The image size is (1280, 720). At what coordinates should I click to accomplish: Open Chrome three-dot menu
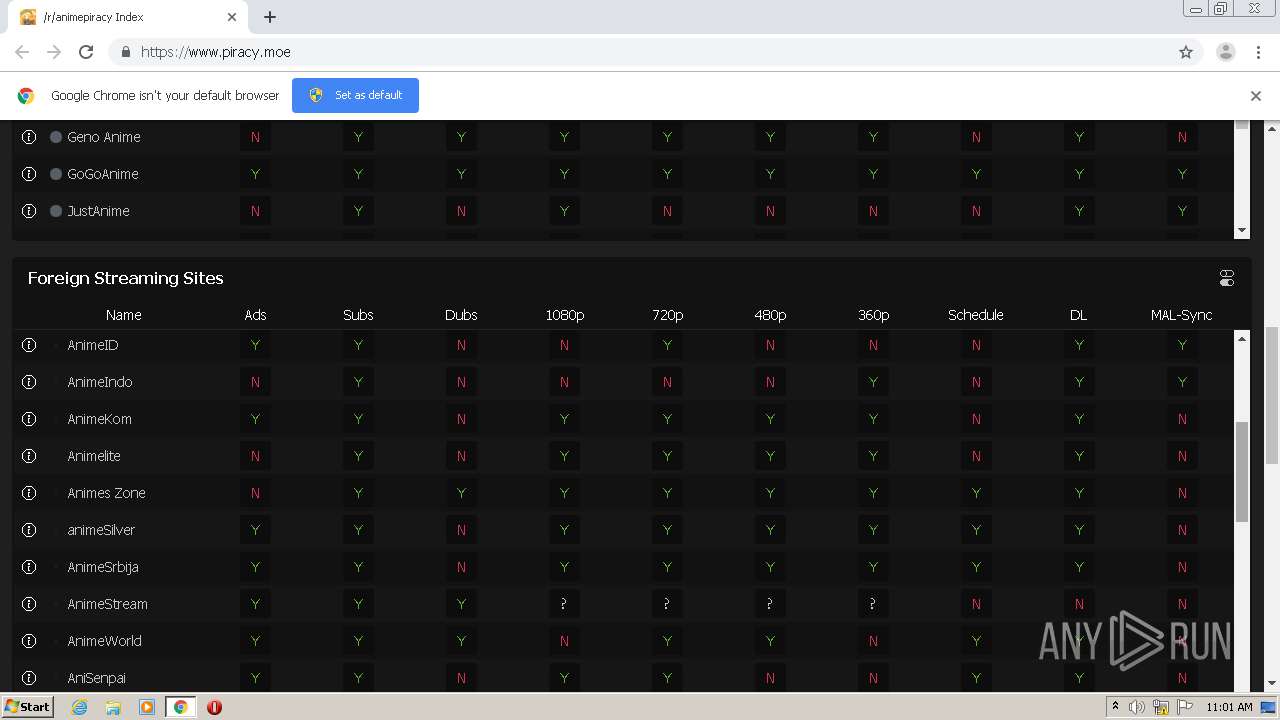coord(1258,52)
